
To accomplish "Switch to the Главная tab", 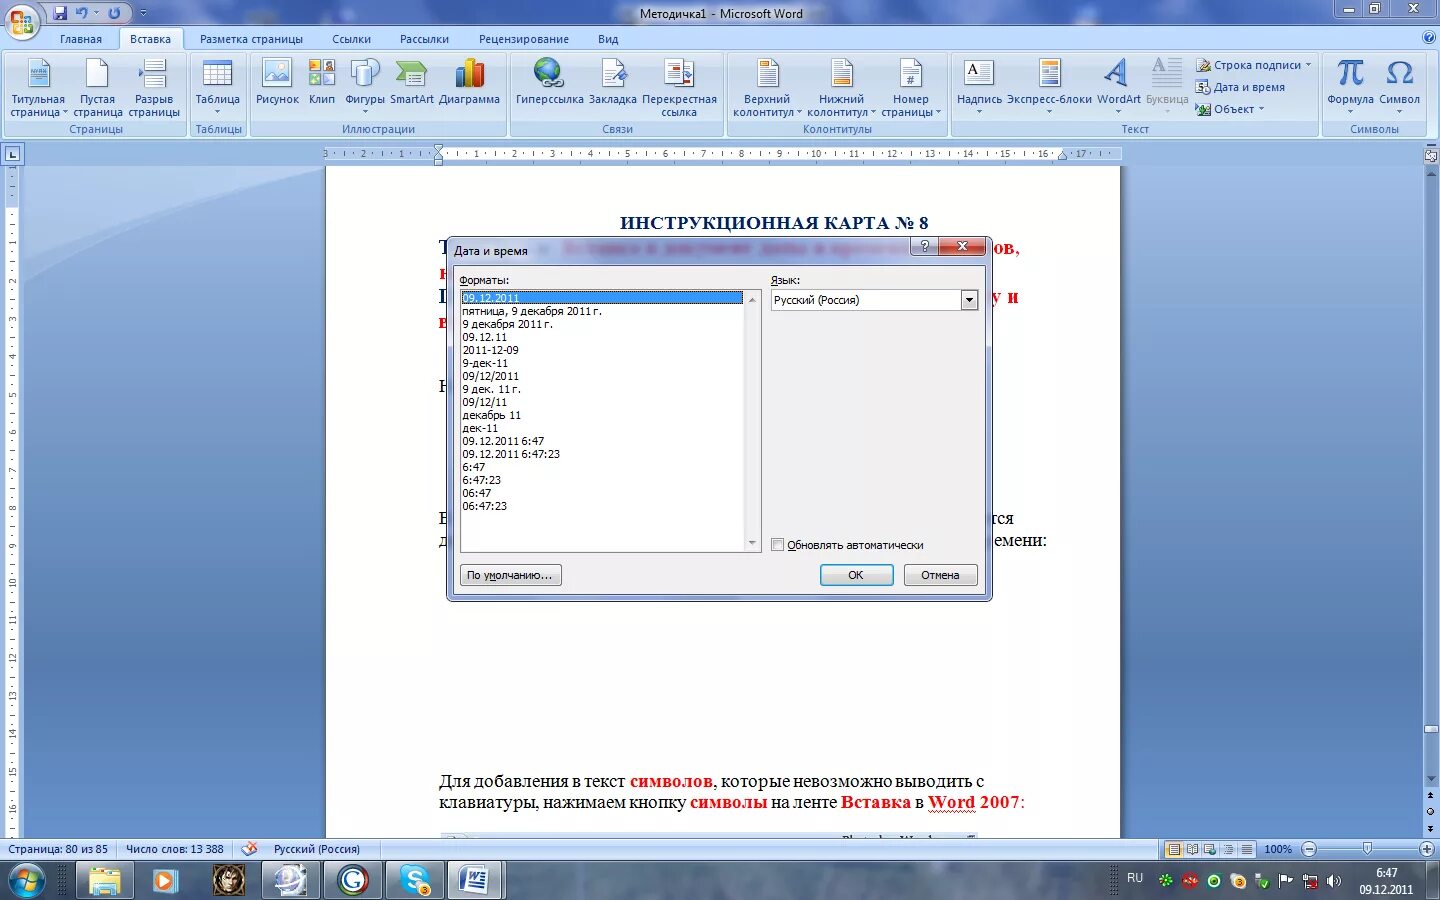I will 80,39.
